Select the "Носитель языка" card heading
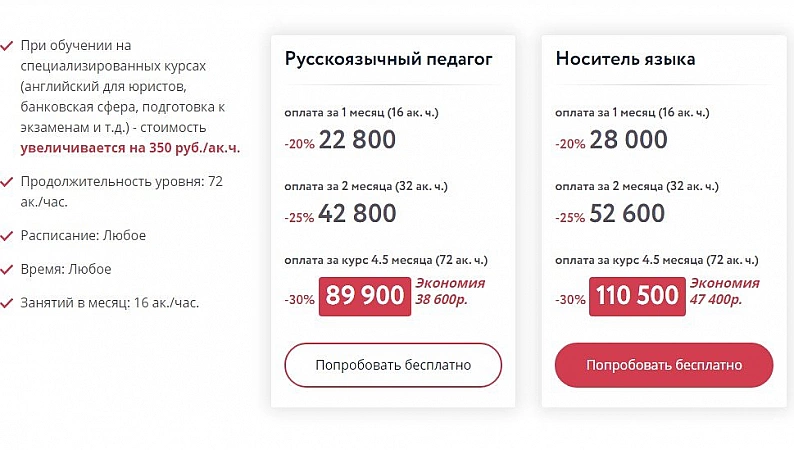The height and width of the screenshot is (450, 794). (625, 59)
